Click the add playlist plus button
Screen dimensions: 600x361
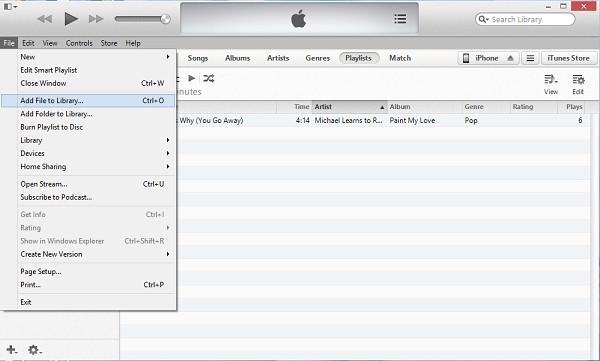[11, 350]
